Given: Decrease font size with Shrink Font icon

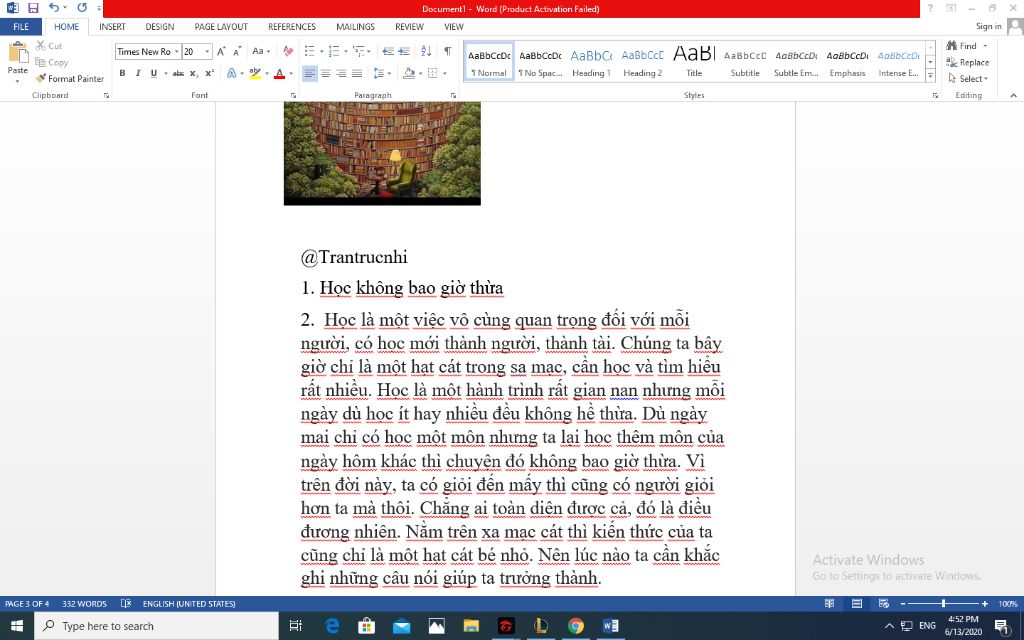Looking at the screenshot, I should (x=237, y=52).
